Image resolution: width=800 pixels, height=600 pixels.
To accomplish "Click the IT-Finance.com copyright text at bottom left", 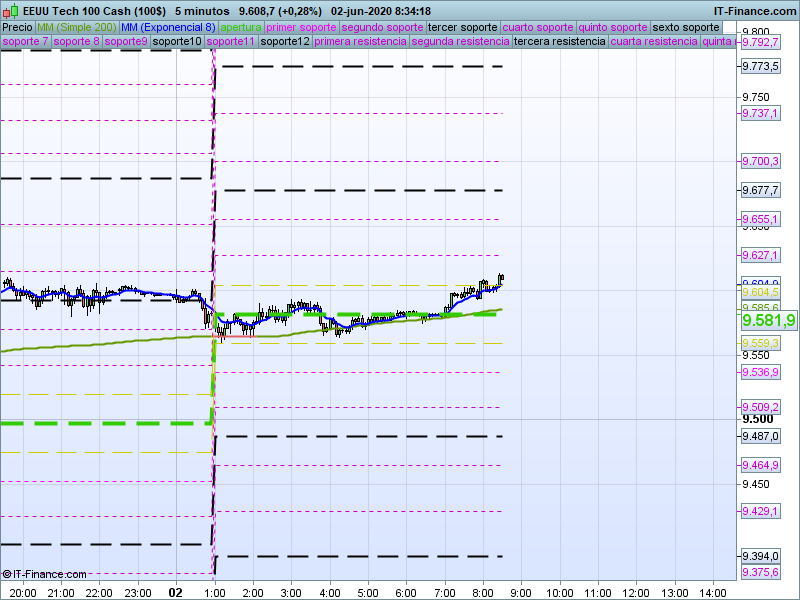I will (44, 574).
